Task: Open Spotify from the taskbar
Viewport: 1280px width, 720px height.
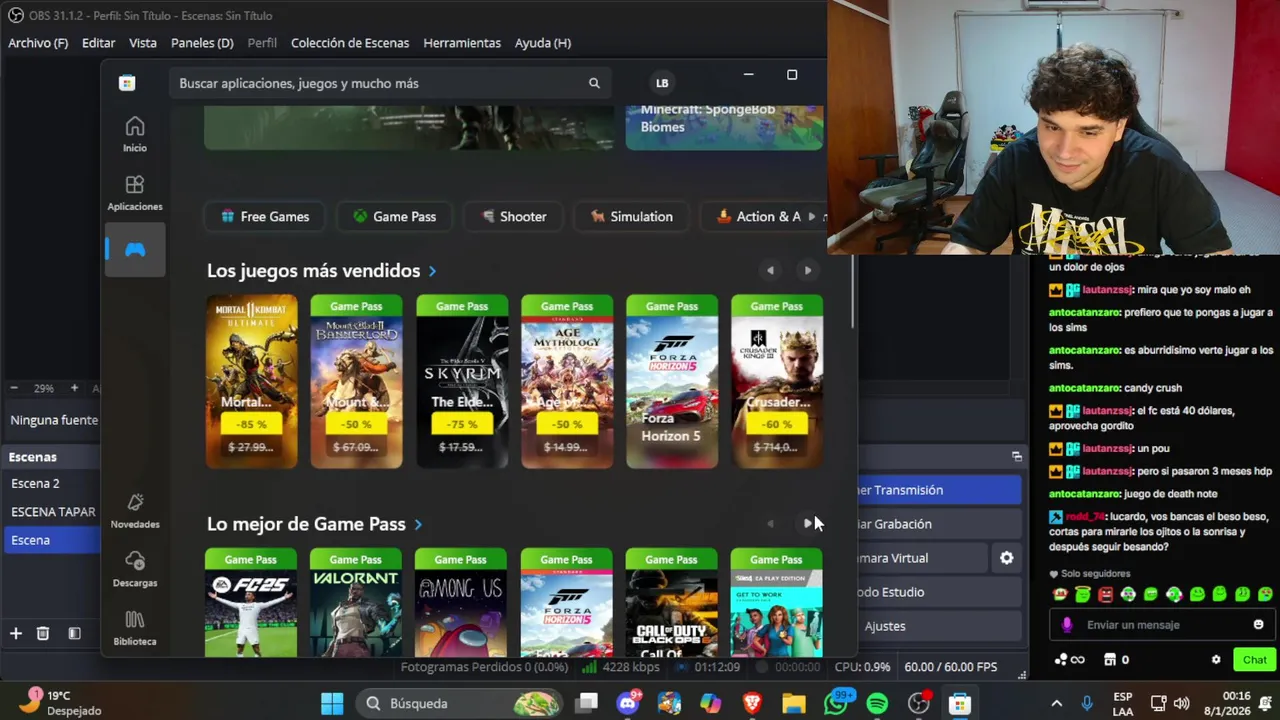Action: (877, 703)
